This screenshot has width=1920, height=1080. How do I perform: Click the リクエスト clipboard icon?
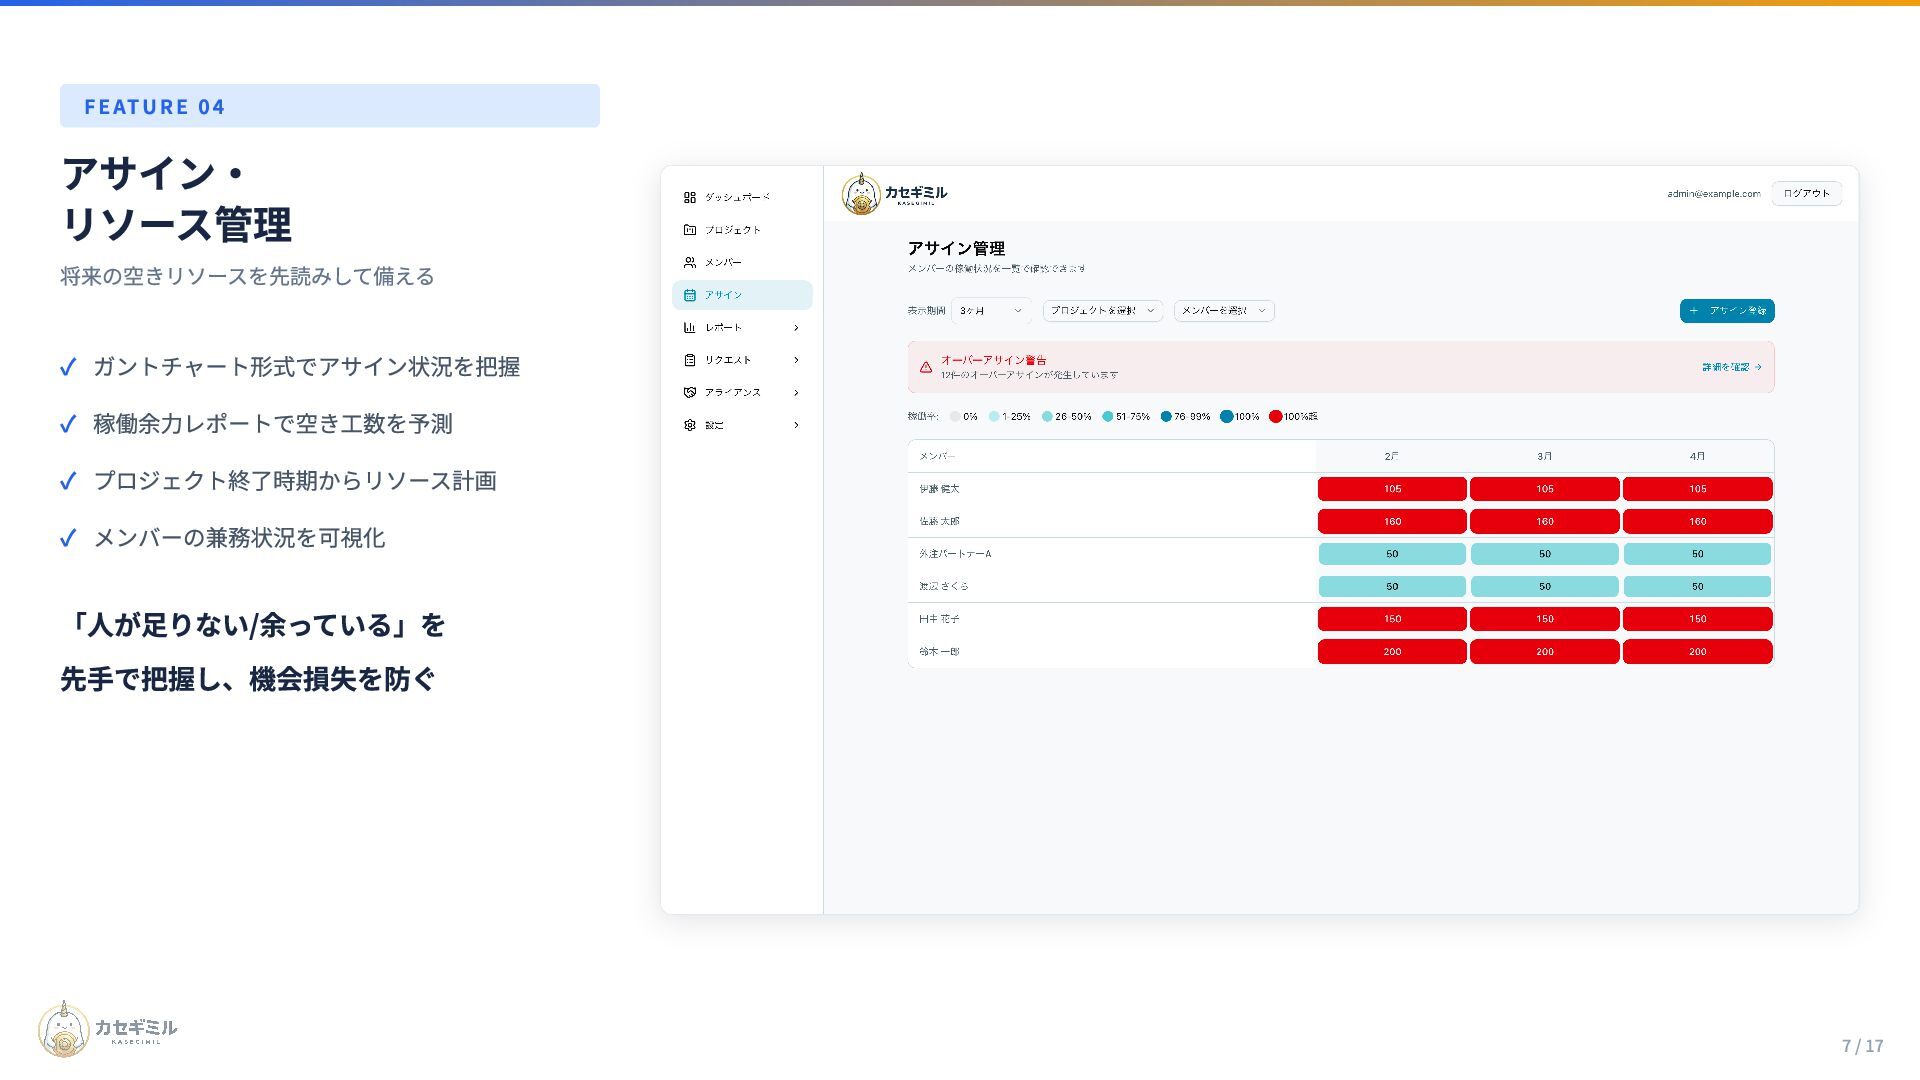pyautogui.click(x=689, y=360)
